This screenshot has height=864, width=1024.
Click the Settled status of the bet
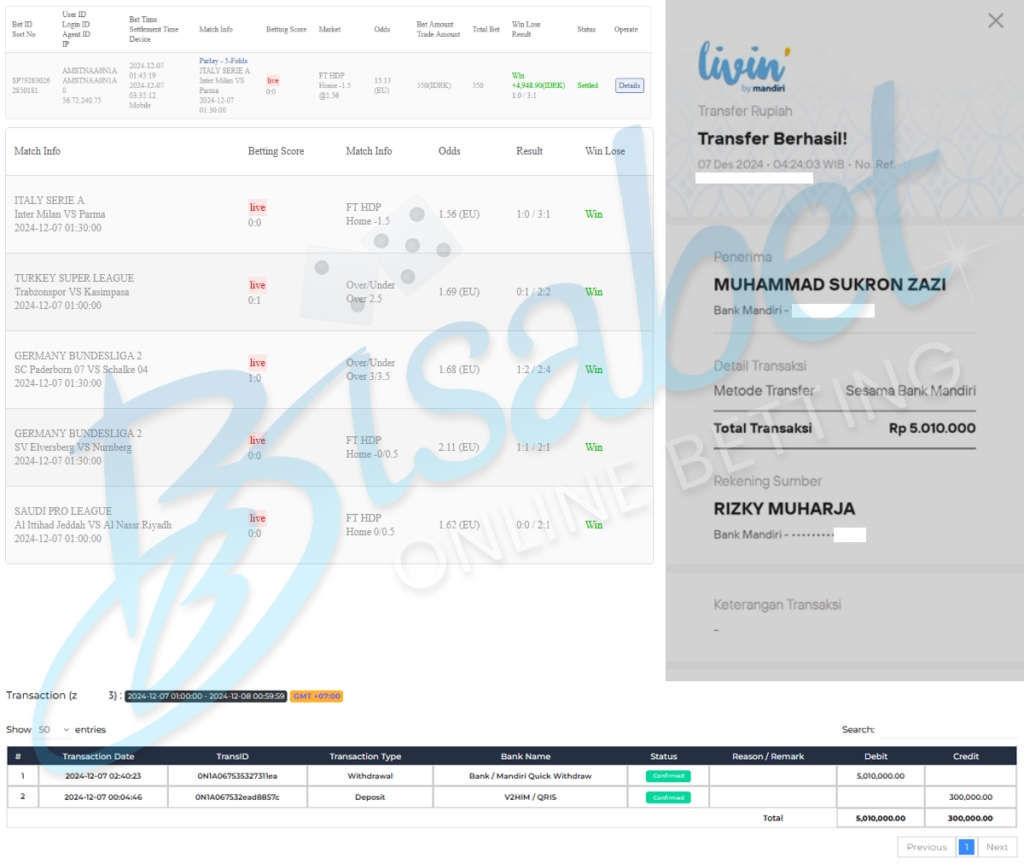click(587, 86)
